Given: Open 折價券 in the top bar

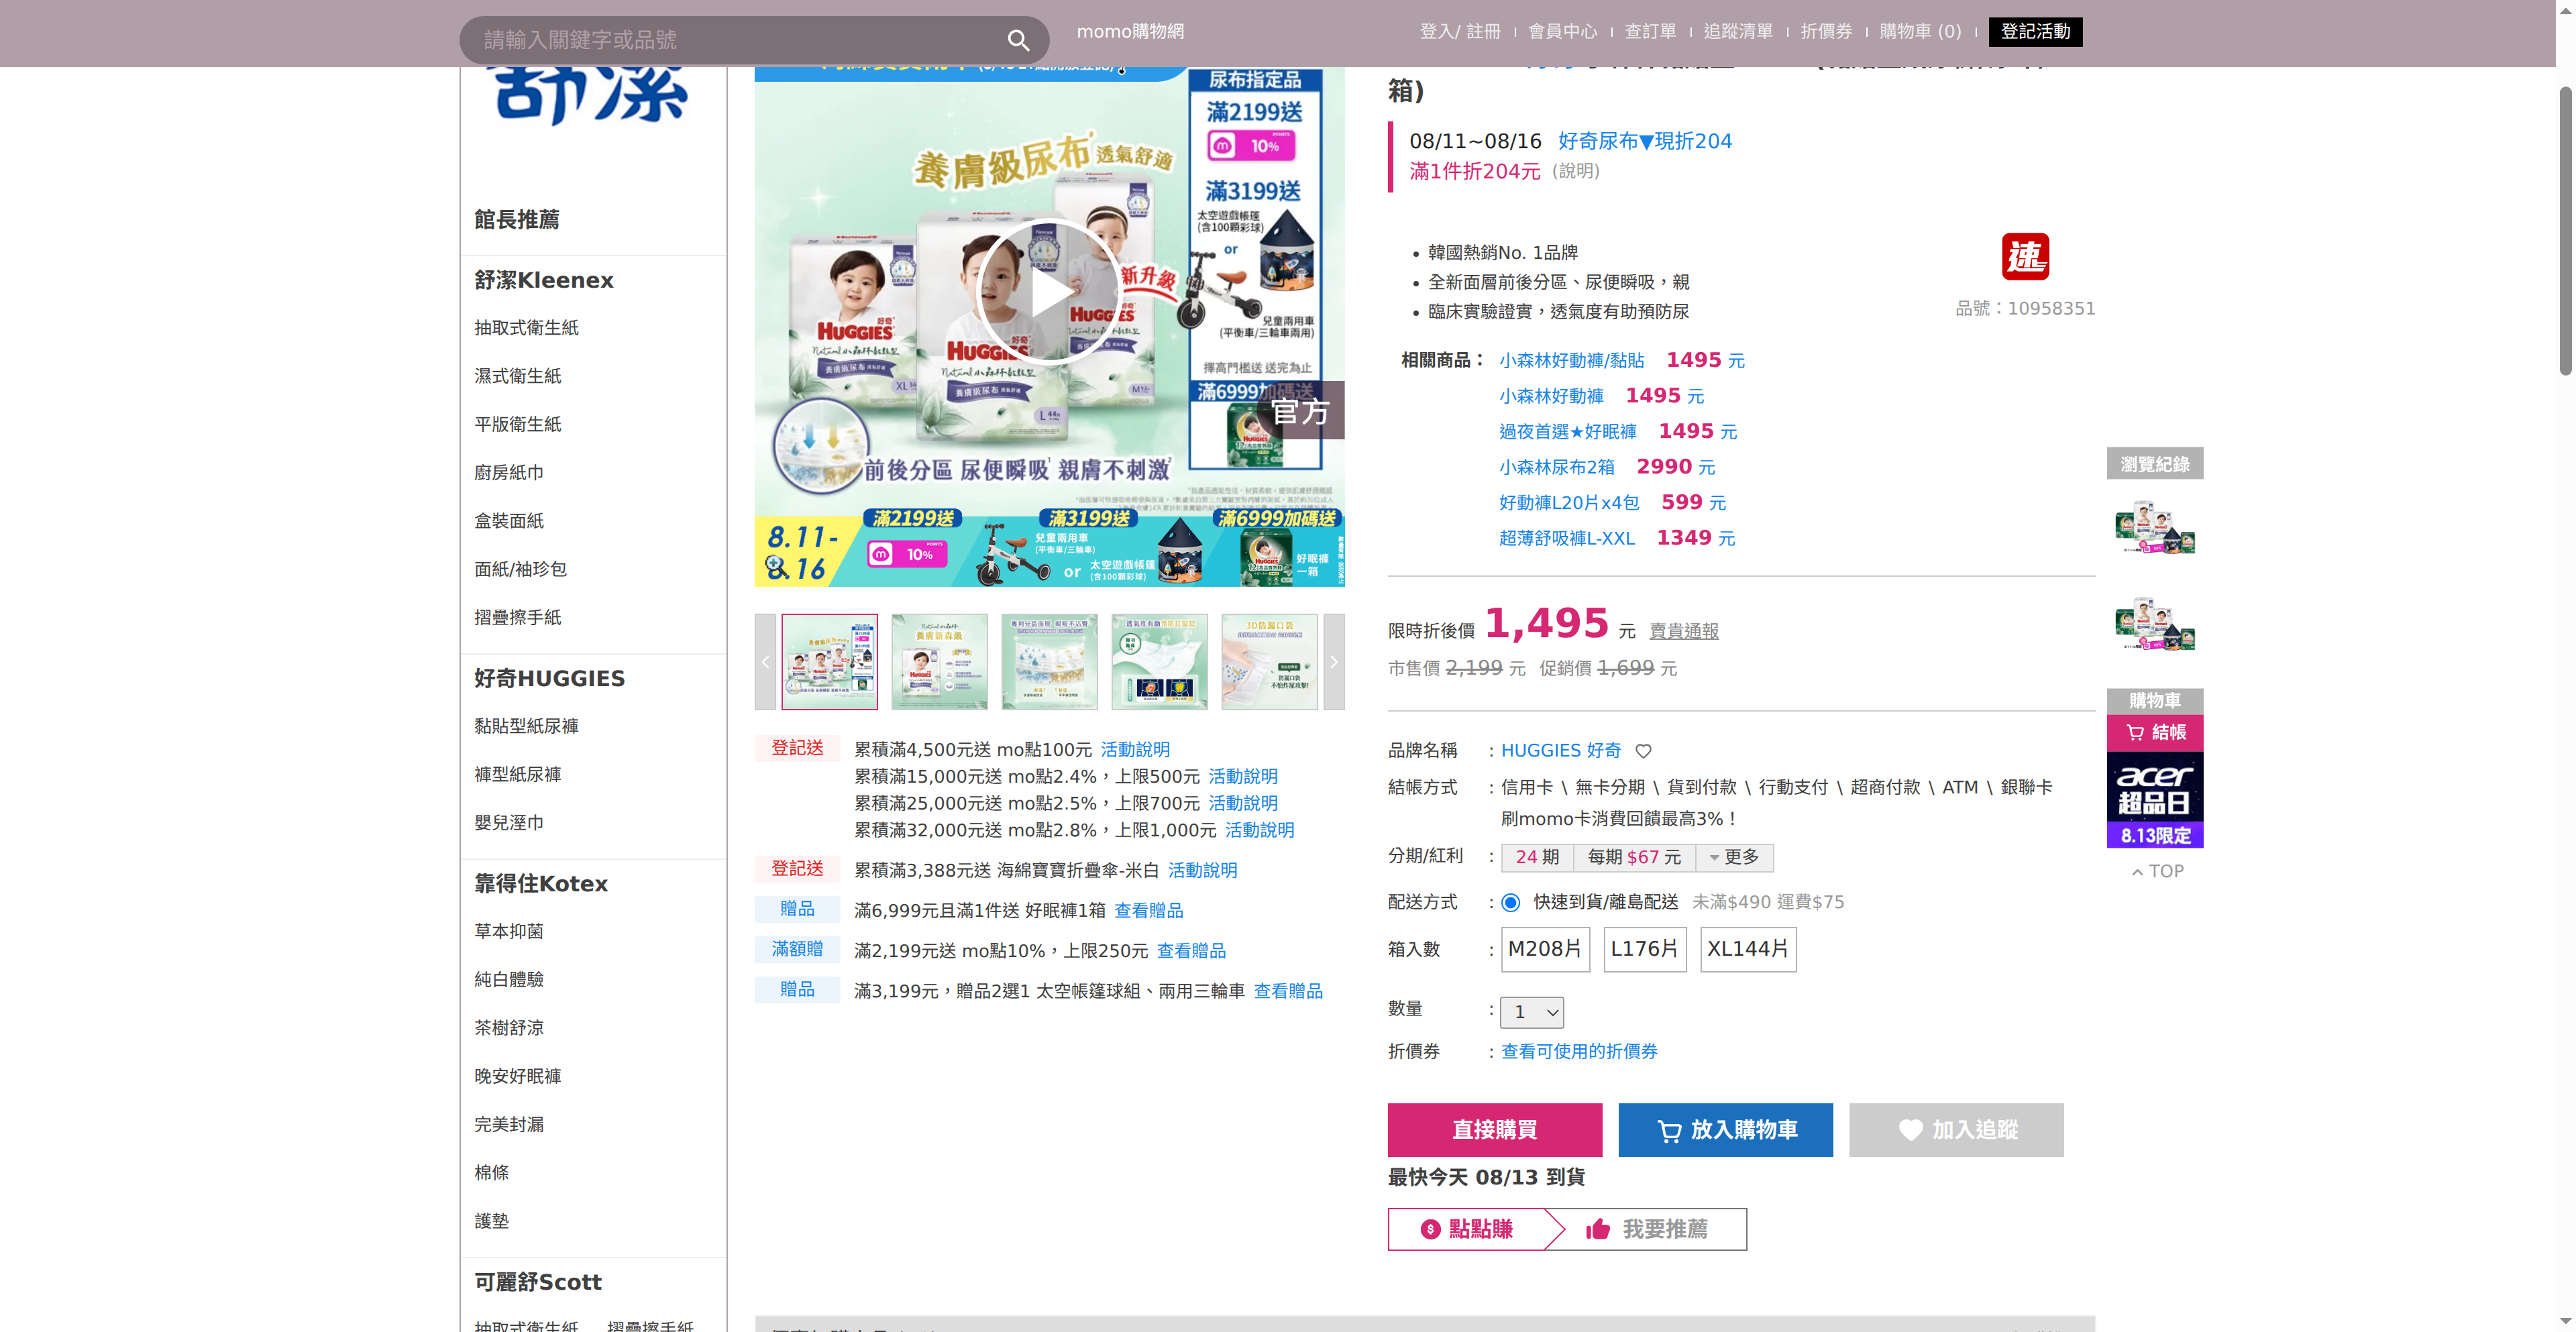Looking at the screenshot, I should [x=1827, y=32].
